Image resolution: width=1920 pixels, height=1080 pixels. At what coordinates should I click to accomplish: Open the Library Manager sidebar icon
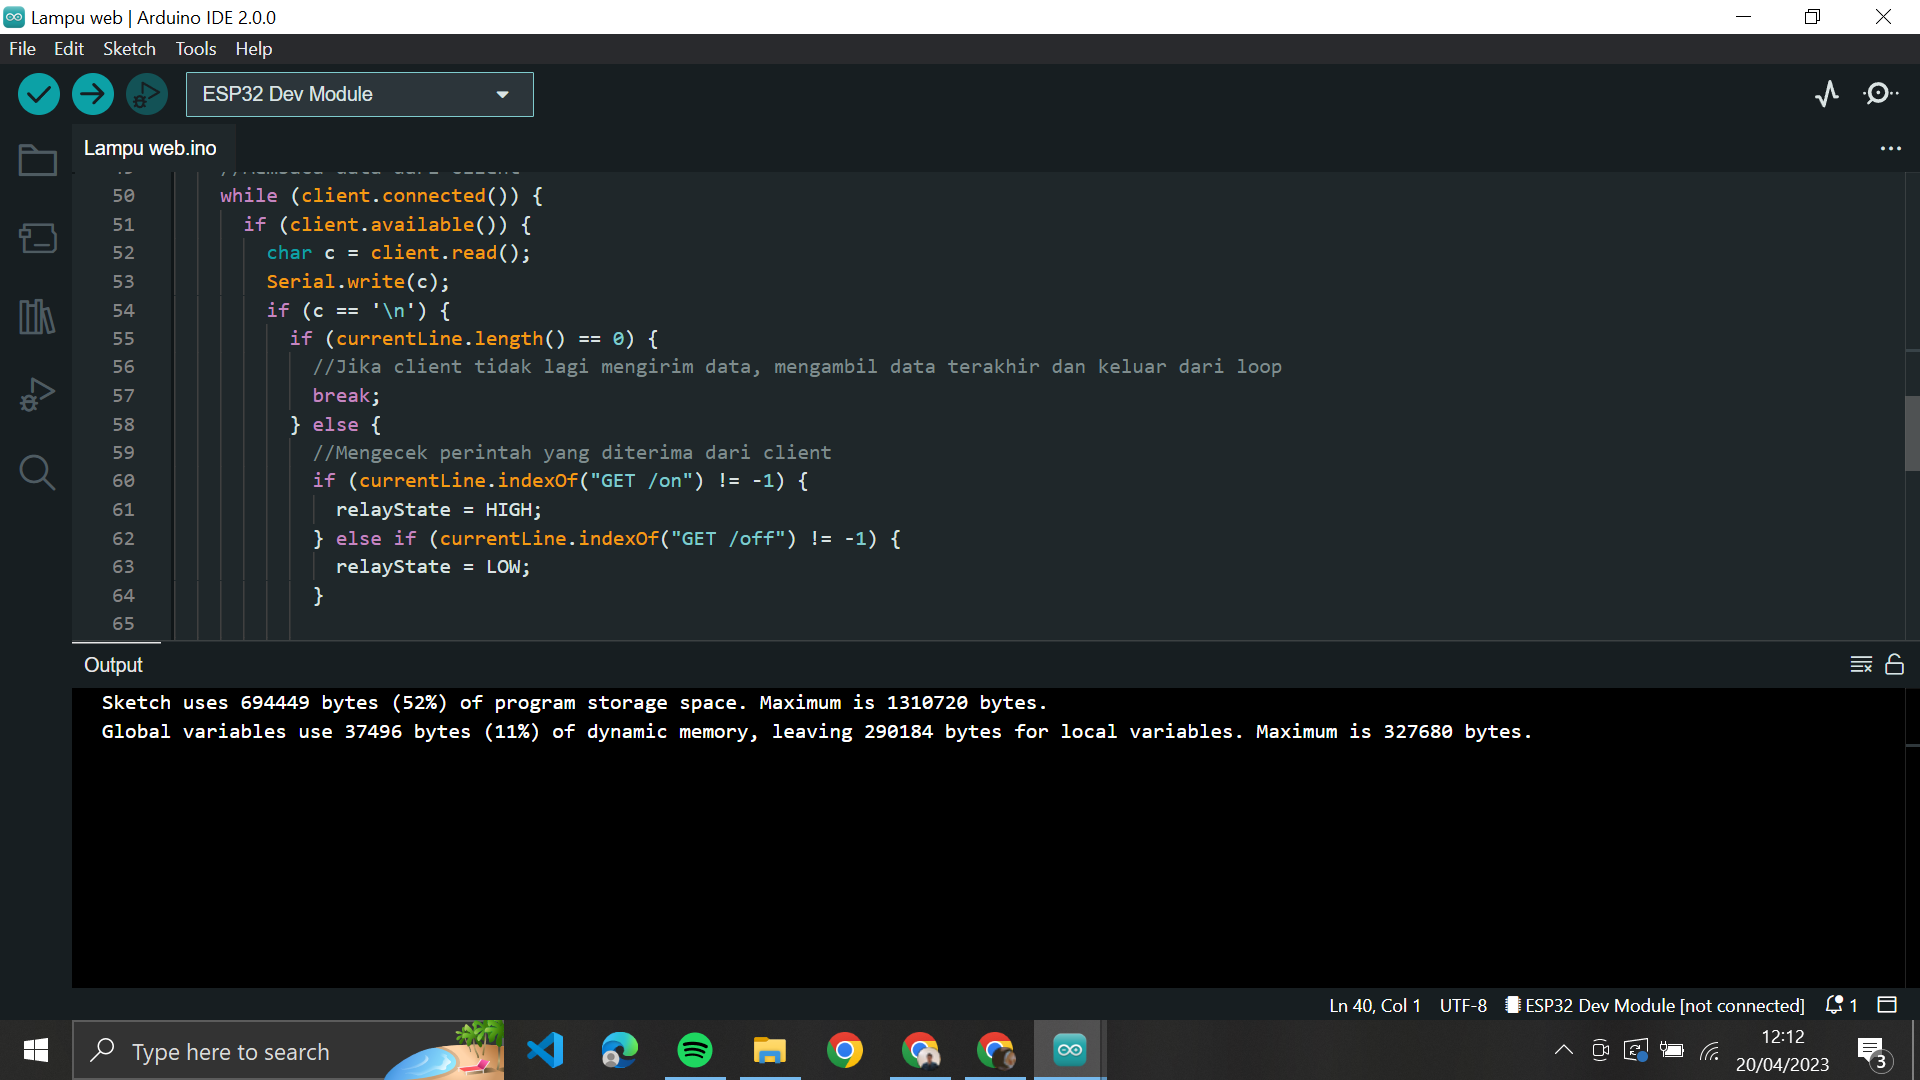click(37, 317)
